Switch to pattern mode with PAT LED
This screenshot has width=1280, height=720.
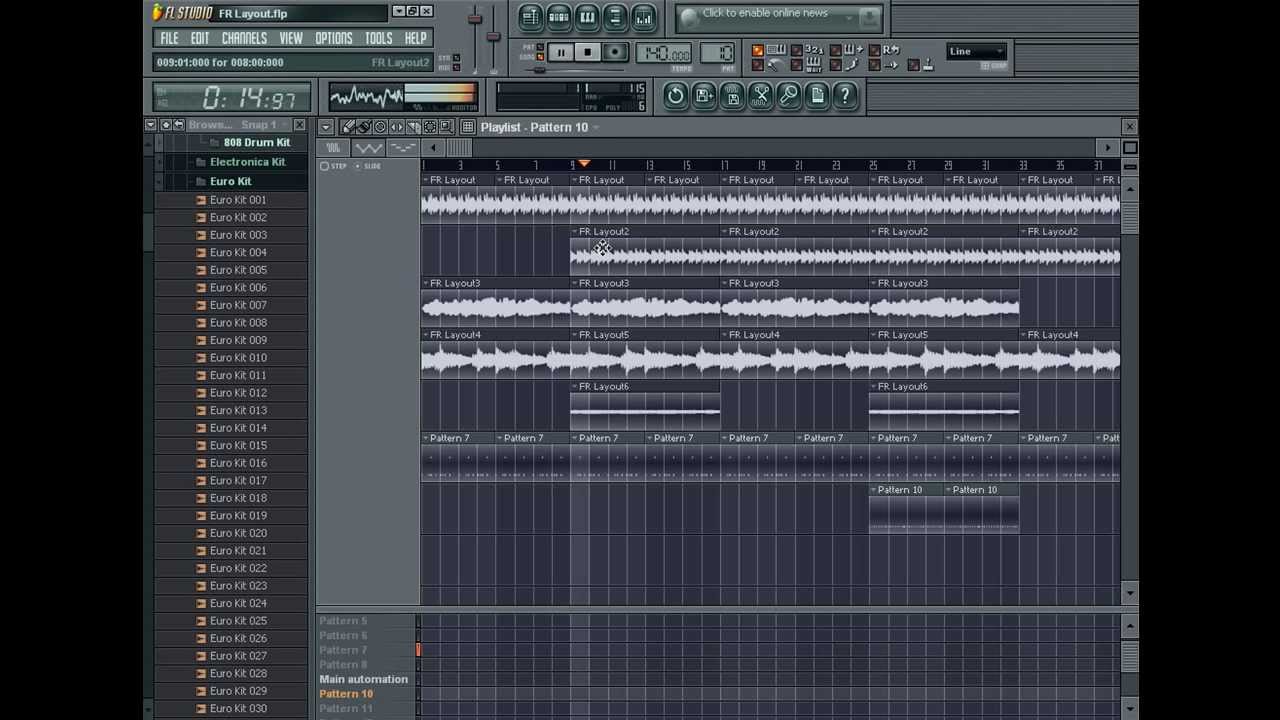540,47
